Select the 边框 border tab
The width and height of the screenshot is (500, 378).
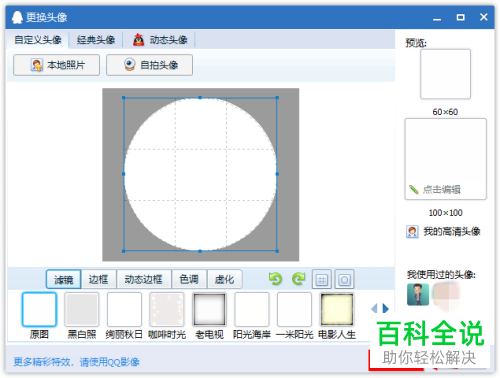pyautogui.click(x=98, y=279)
